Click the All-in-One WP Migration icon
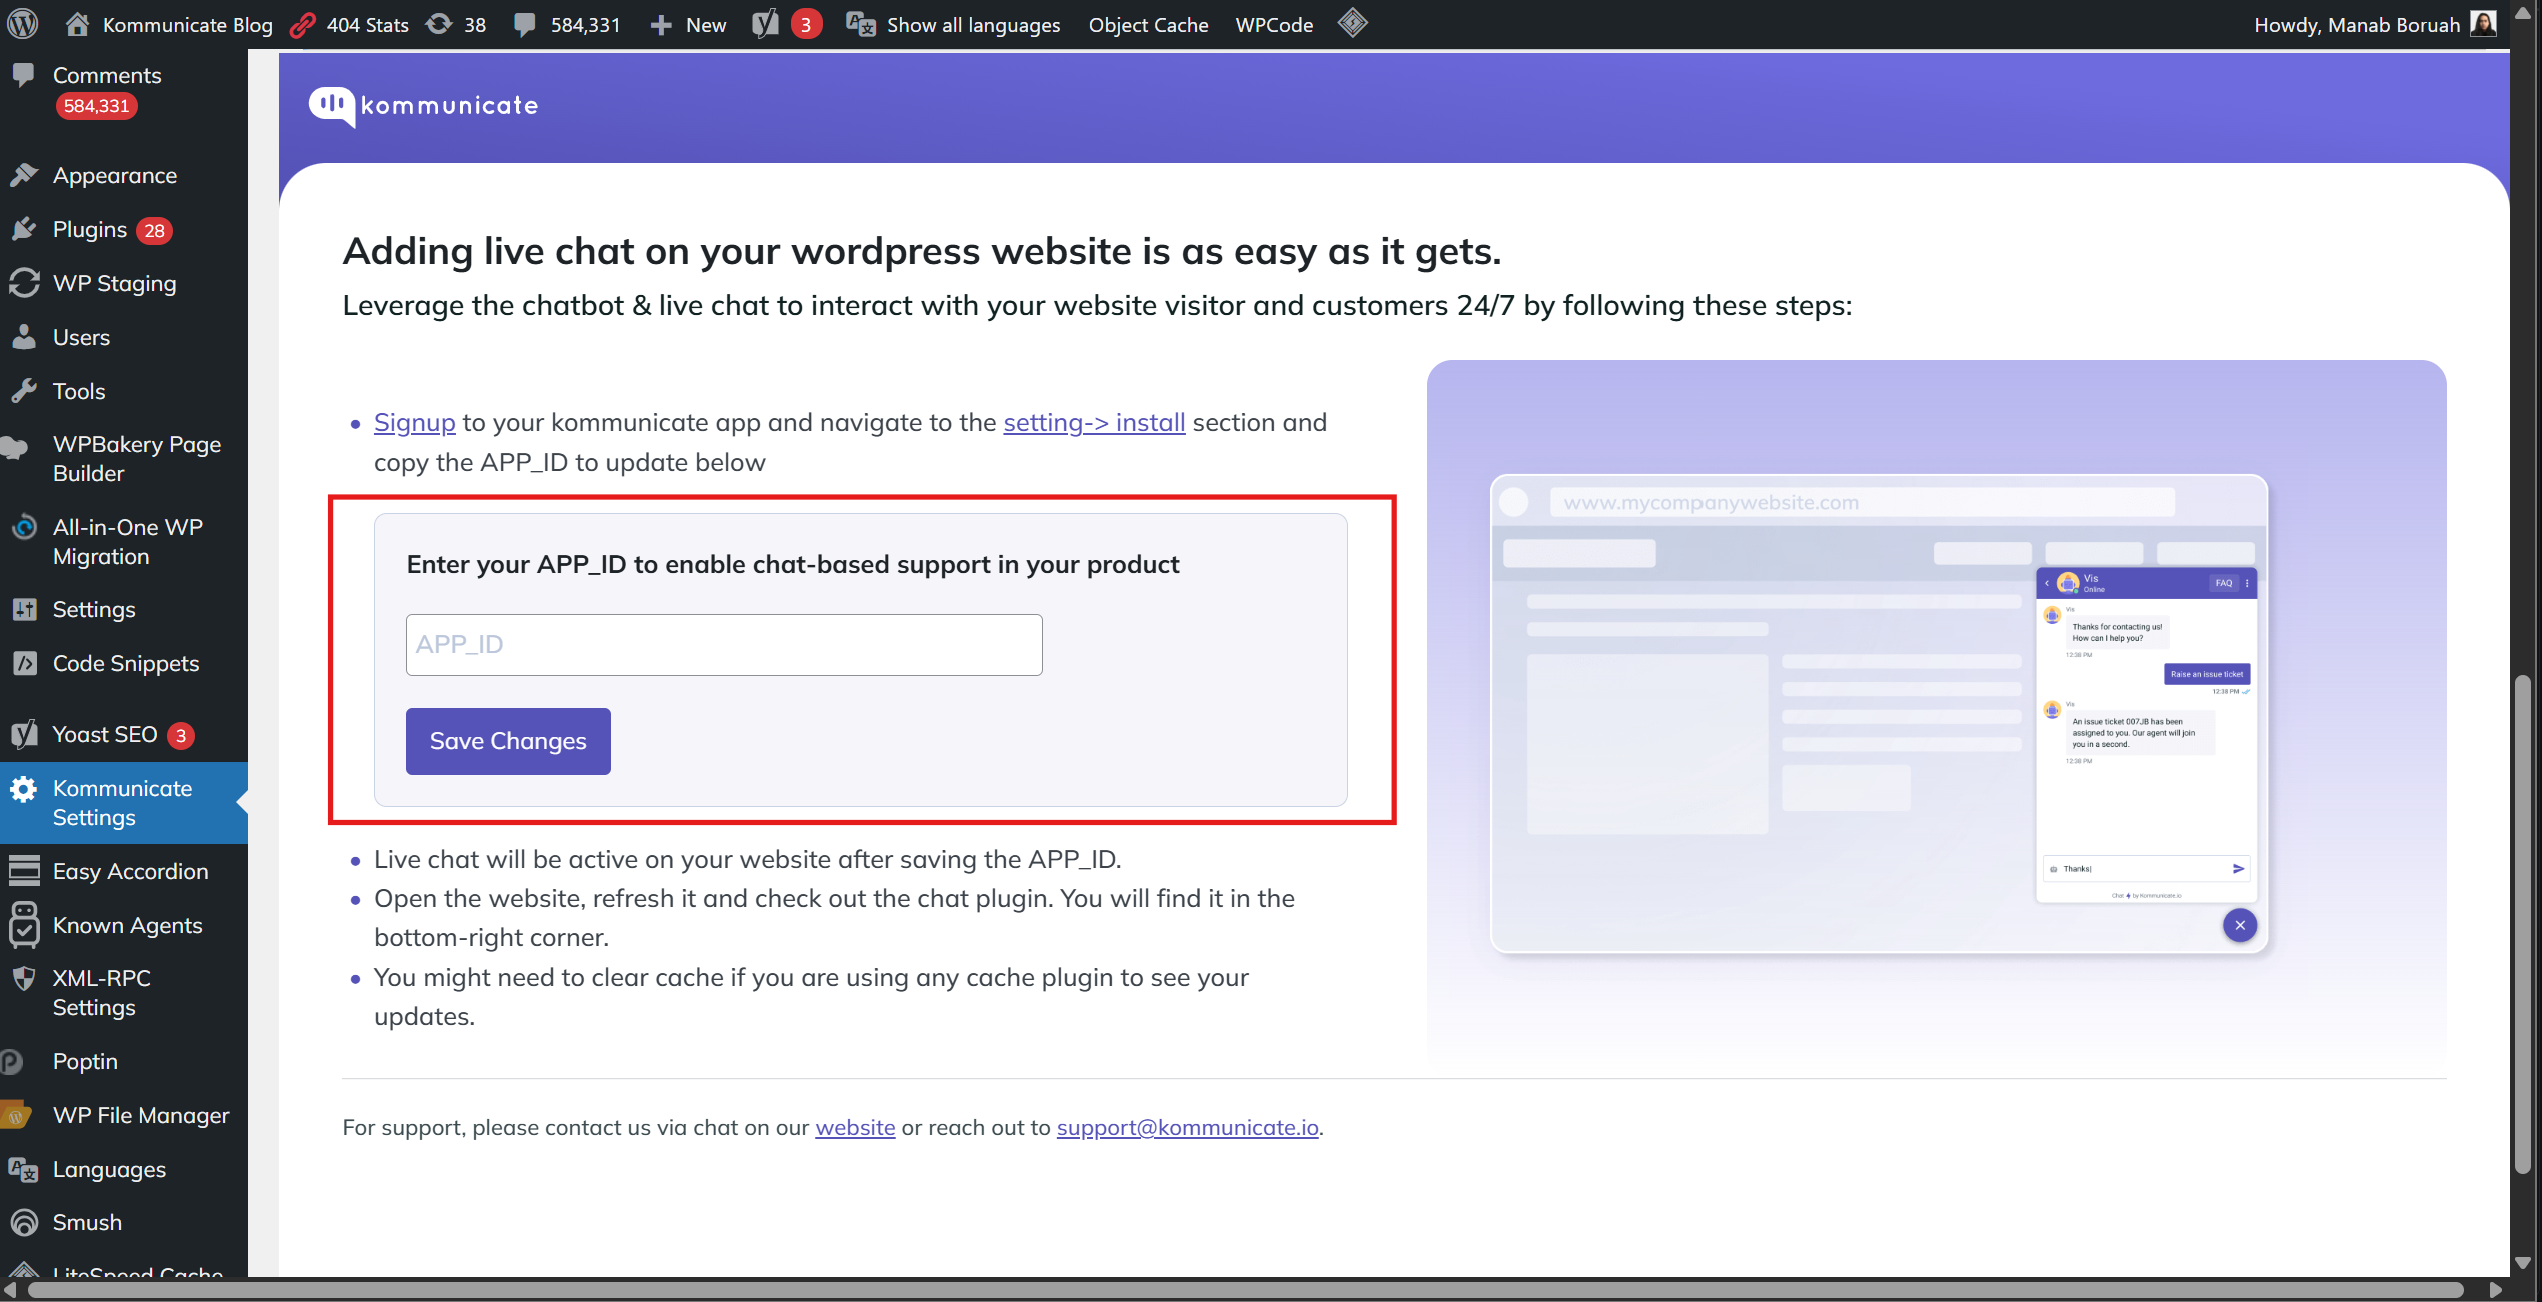 pos(24,527)
